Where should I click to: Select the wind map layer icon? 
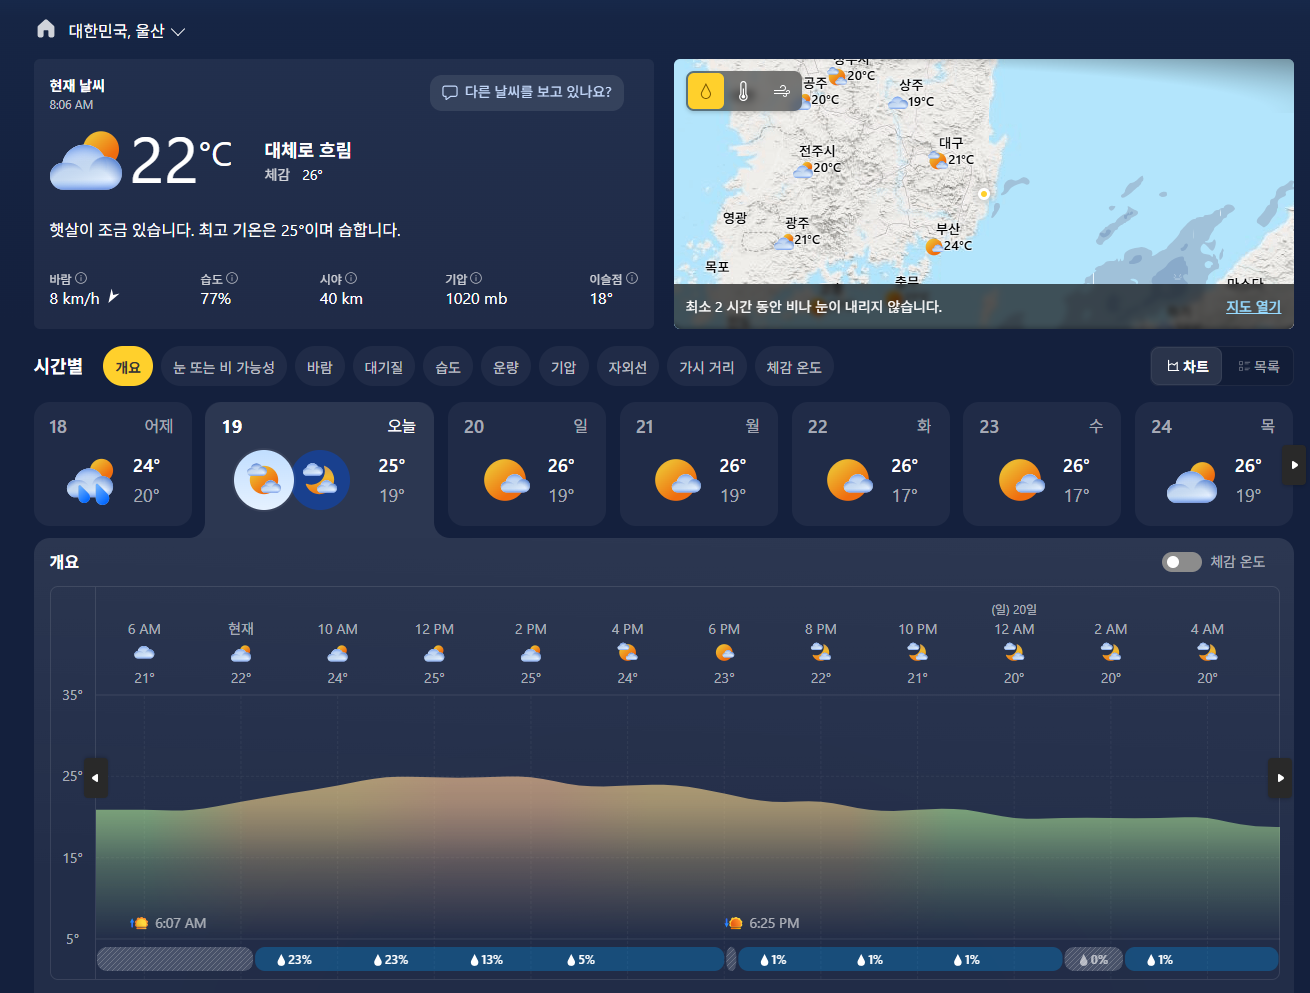click(x=781, y=92)
